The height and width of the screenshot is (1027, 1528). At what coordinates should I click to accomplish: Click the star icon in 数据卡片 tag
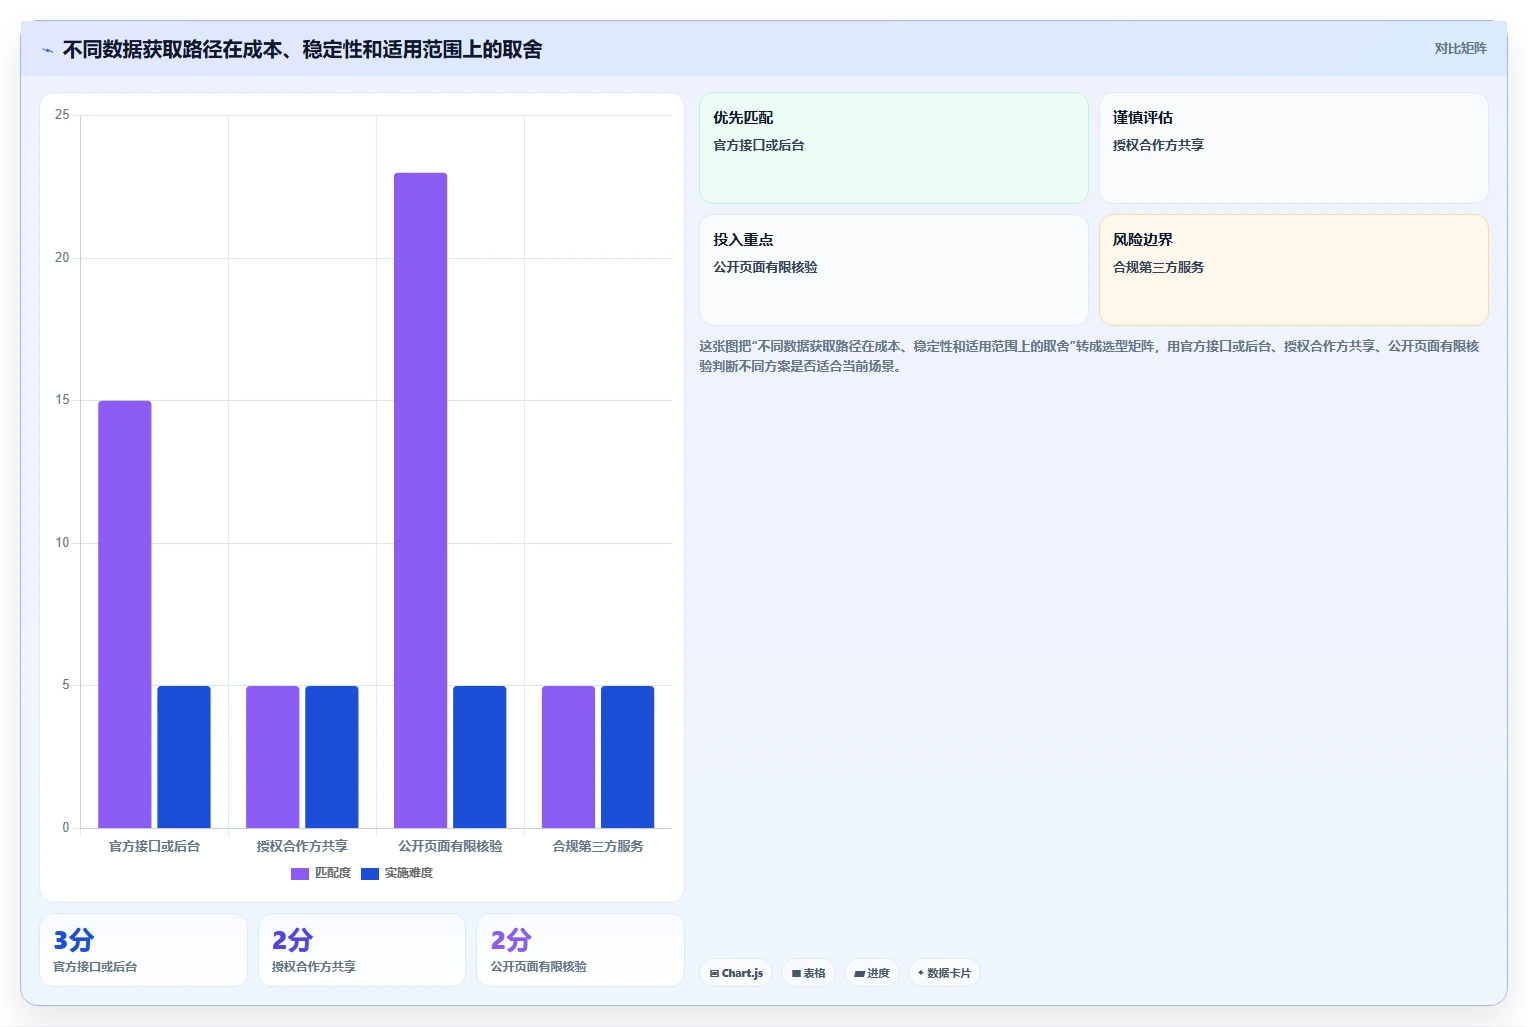coord(921,972)
